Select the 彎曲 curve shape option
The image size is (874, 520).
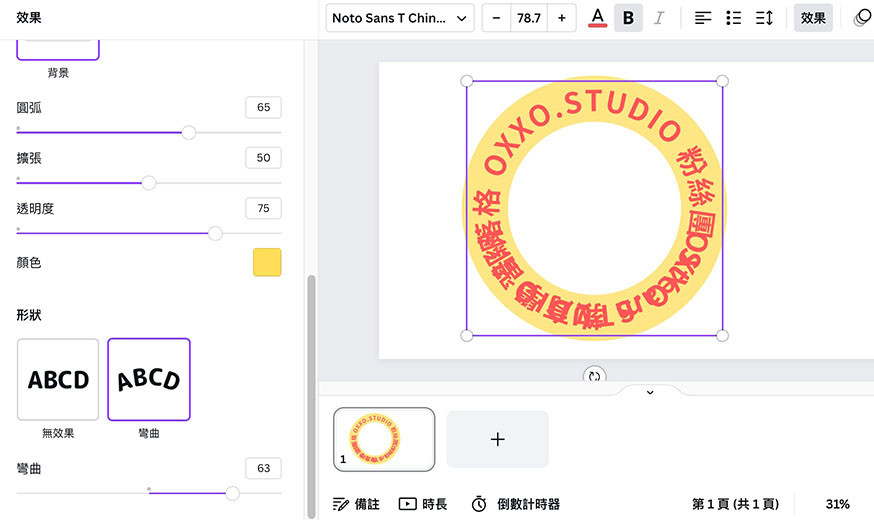coord(149,379)
